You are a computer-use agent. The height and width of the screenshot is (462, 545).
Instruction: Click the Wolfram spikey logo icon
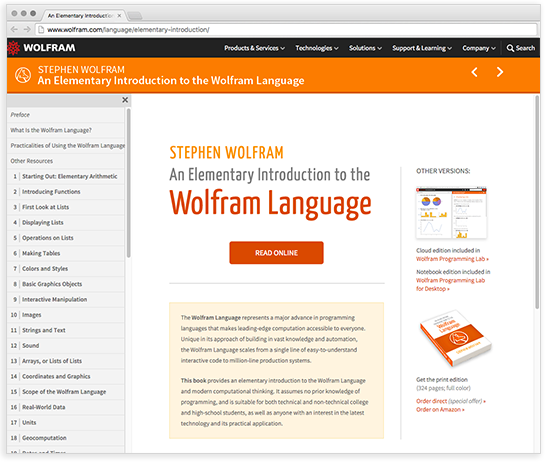[14, 48]
